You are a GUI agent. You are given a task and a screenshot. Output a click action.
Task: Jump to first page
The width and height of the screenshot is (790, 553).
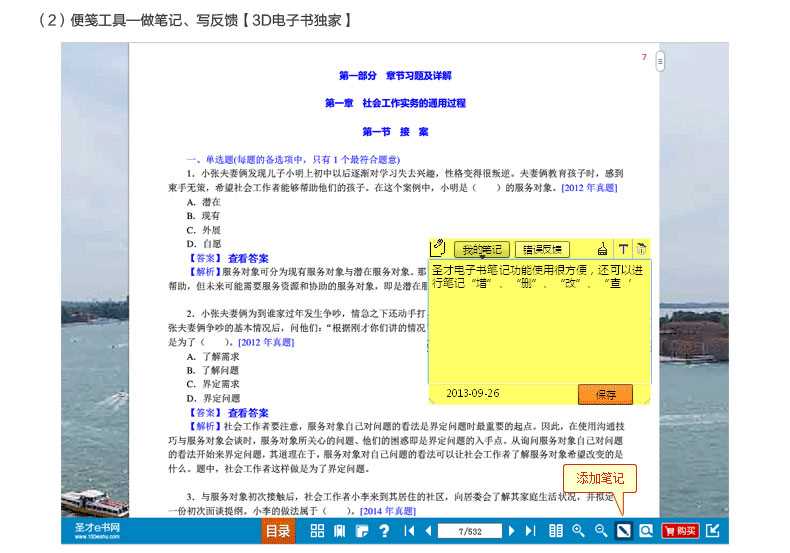(x=410, y=531)
